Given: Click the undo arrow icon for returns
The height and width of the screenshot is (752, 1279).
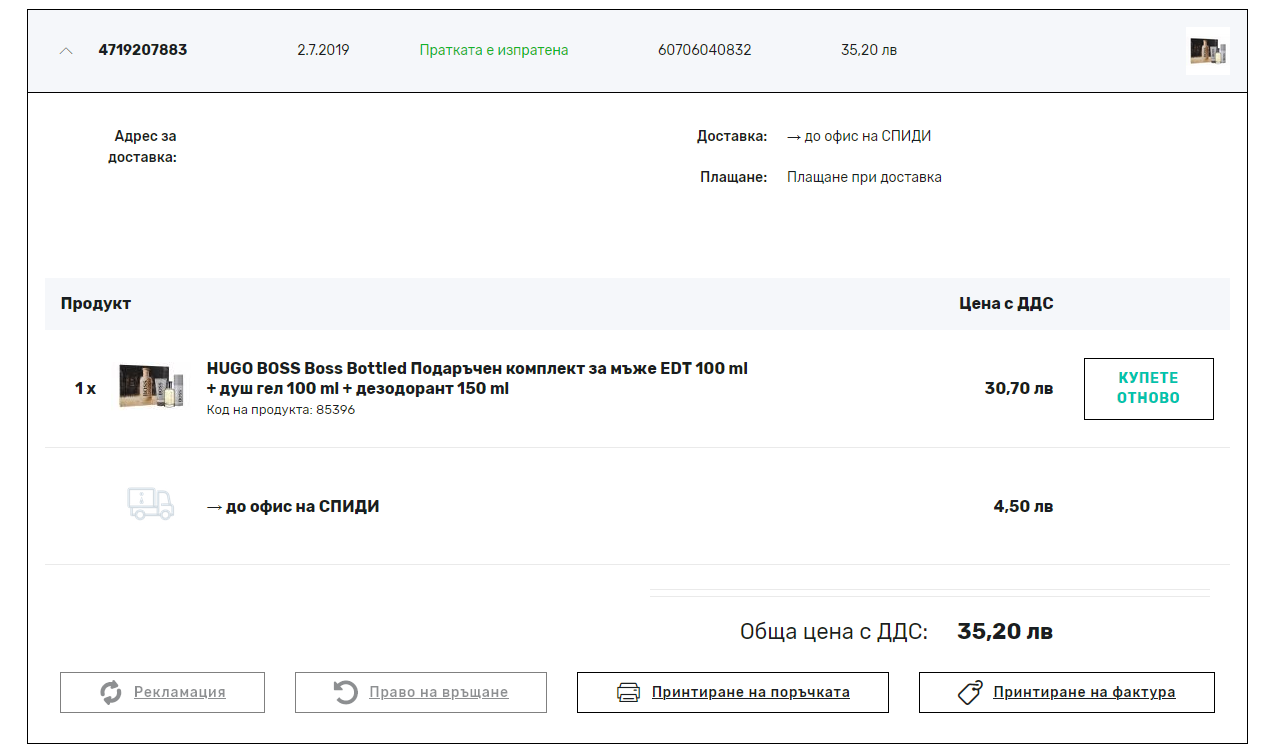Looking at the screenshot, I should (x=345, y=692).
